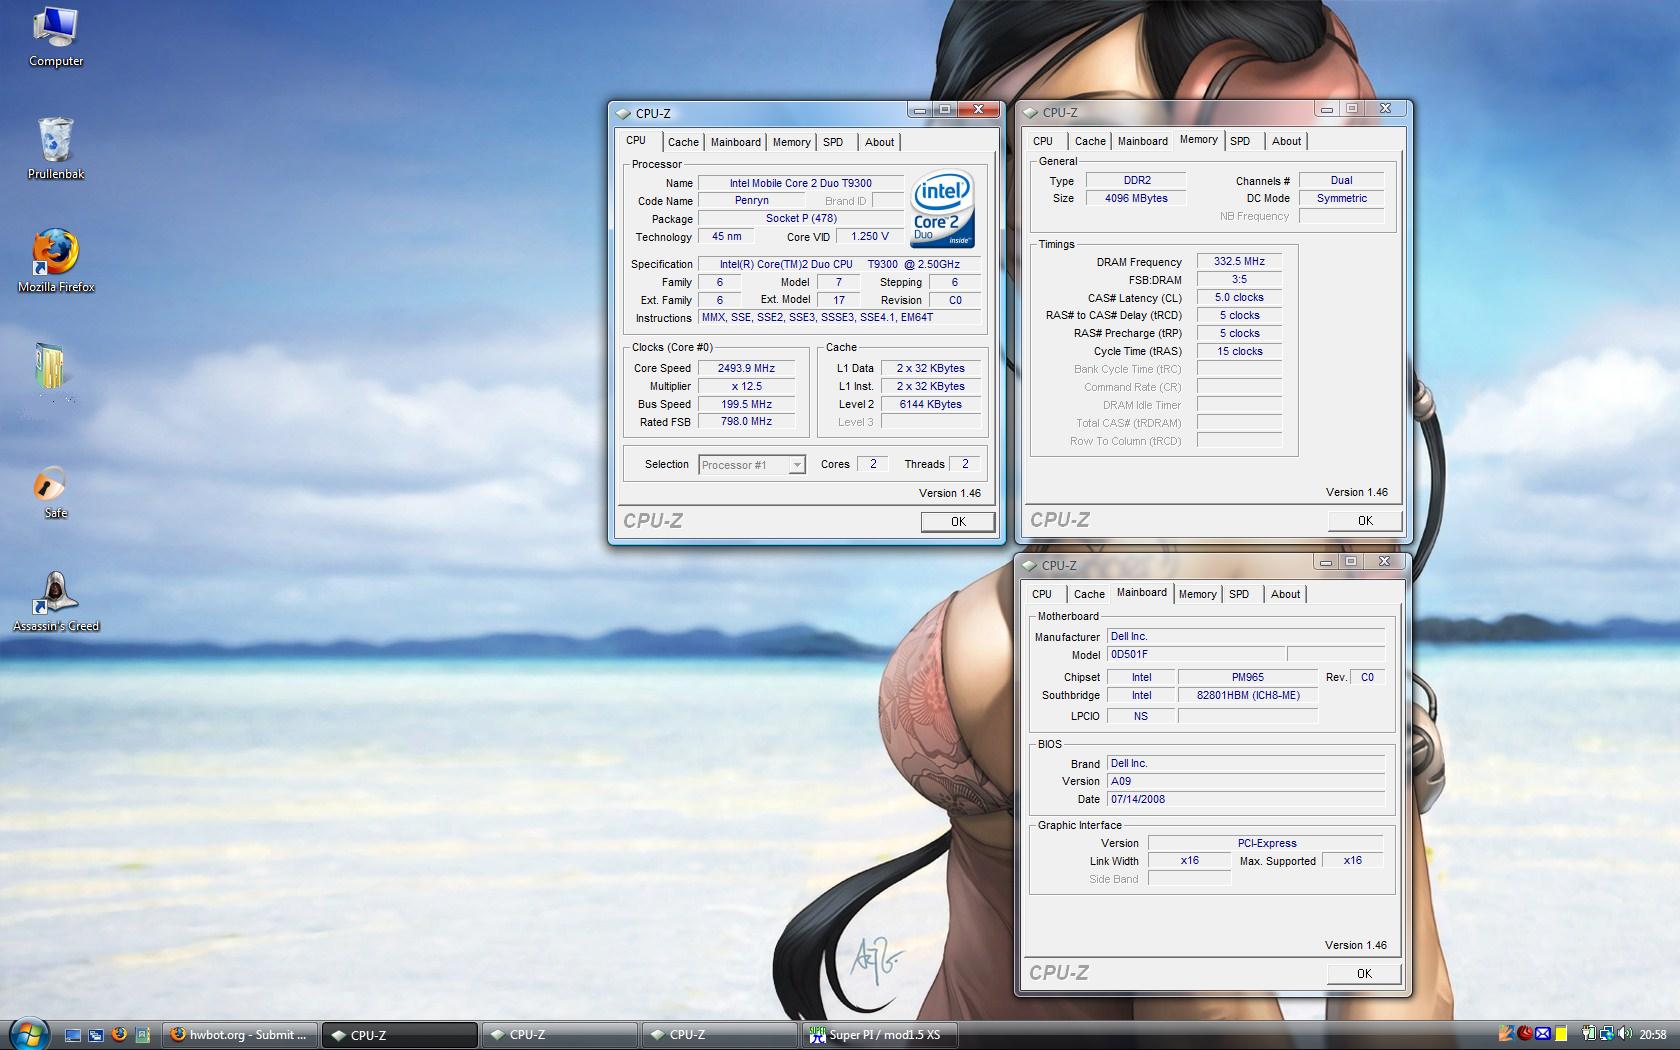Viewport: 1680px width, 1050px height.
Task: Close the CPU-Z CPU tab window
Action: 979,110
